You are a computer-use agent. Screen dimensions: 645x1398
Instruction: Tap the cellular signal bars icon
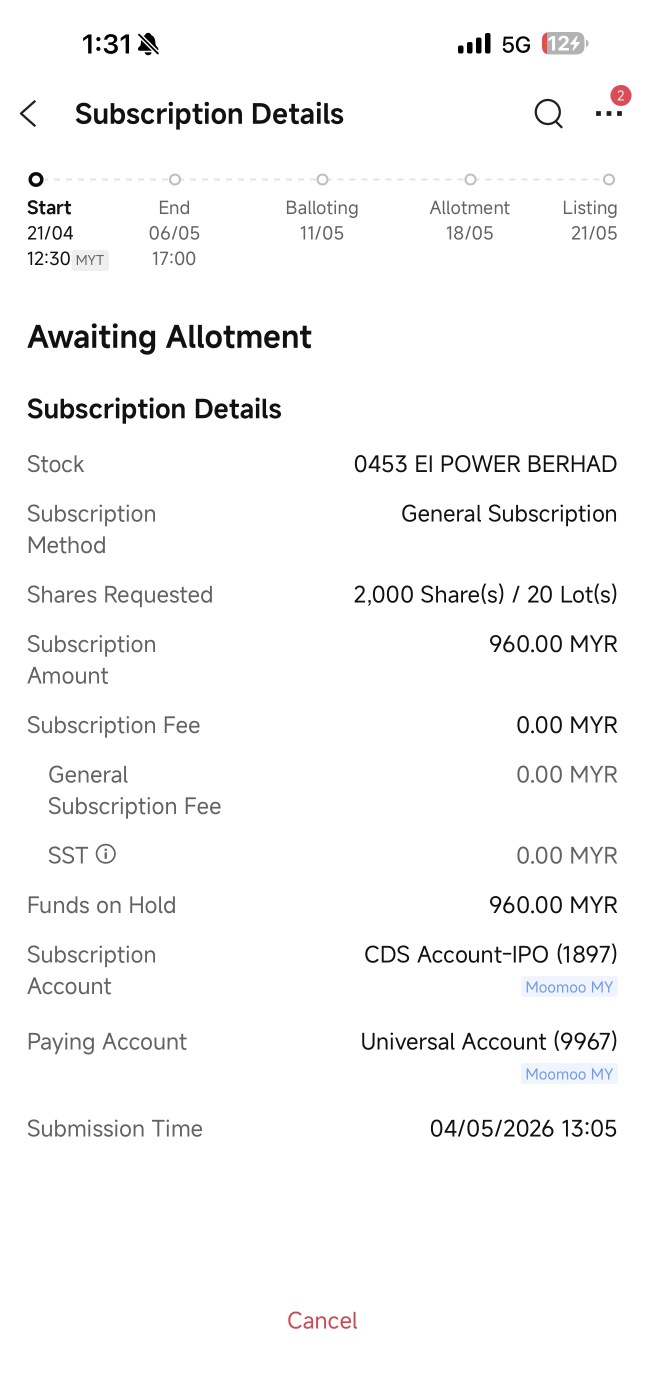[474, 44]
